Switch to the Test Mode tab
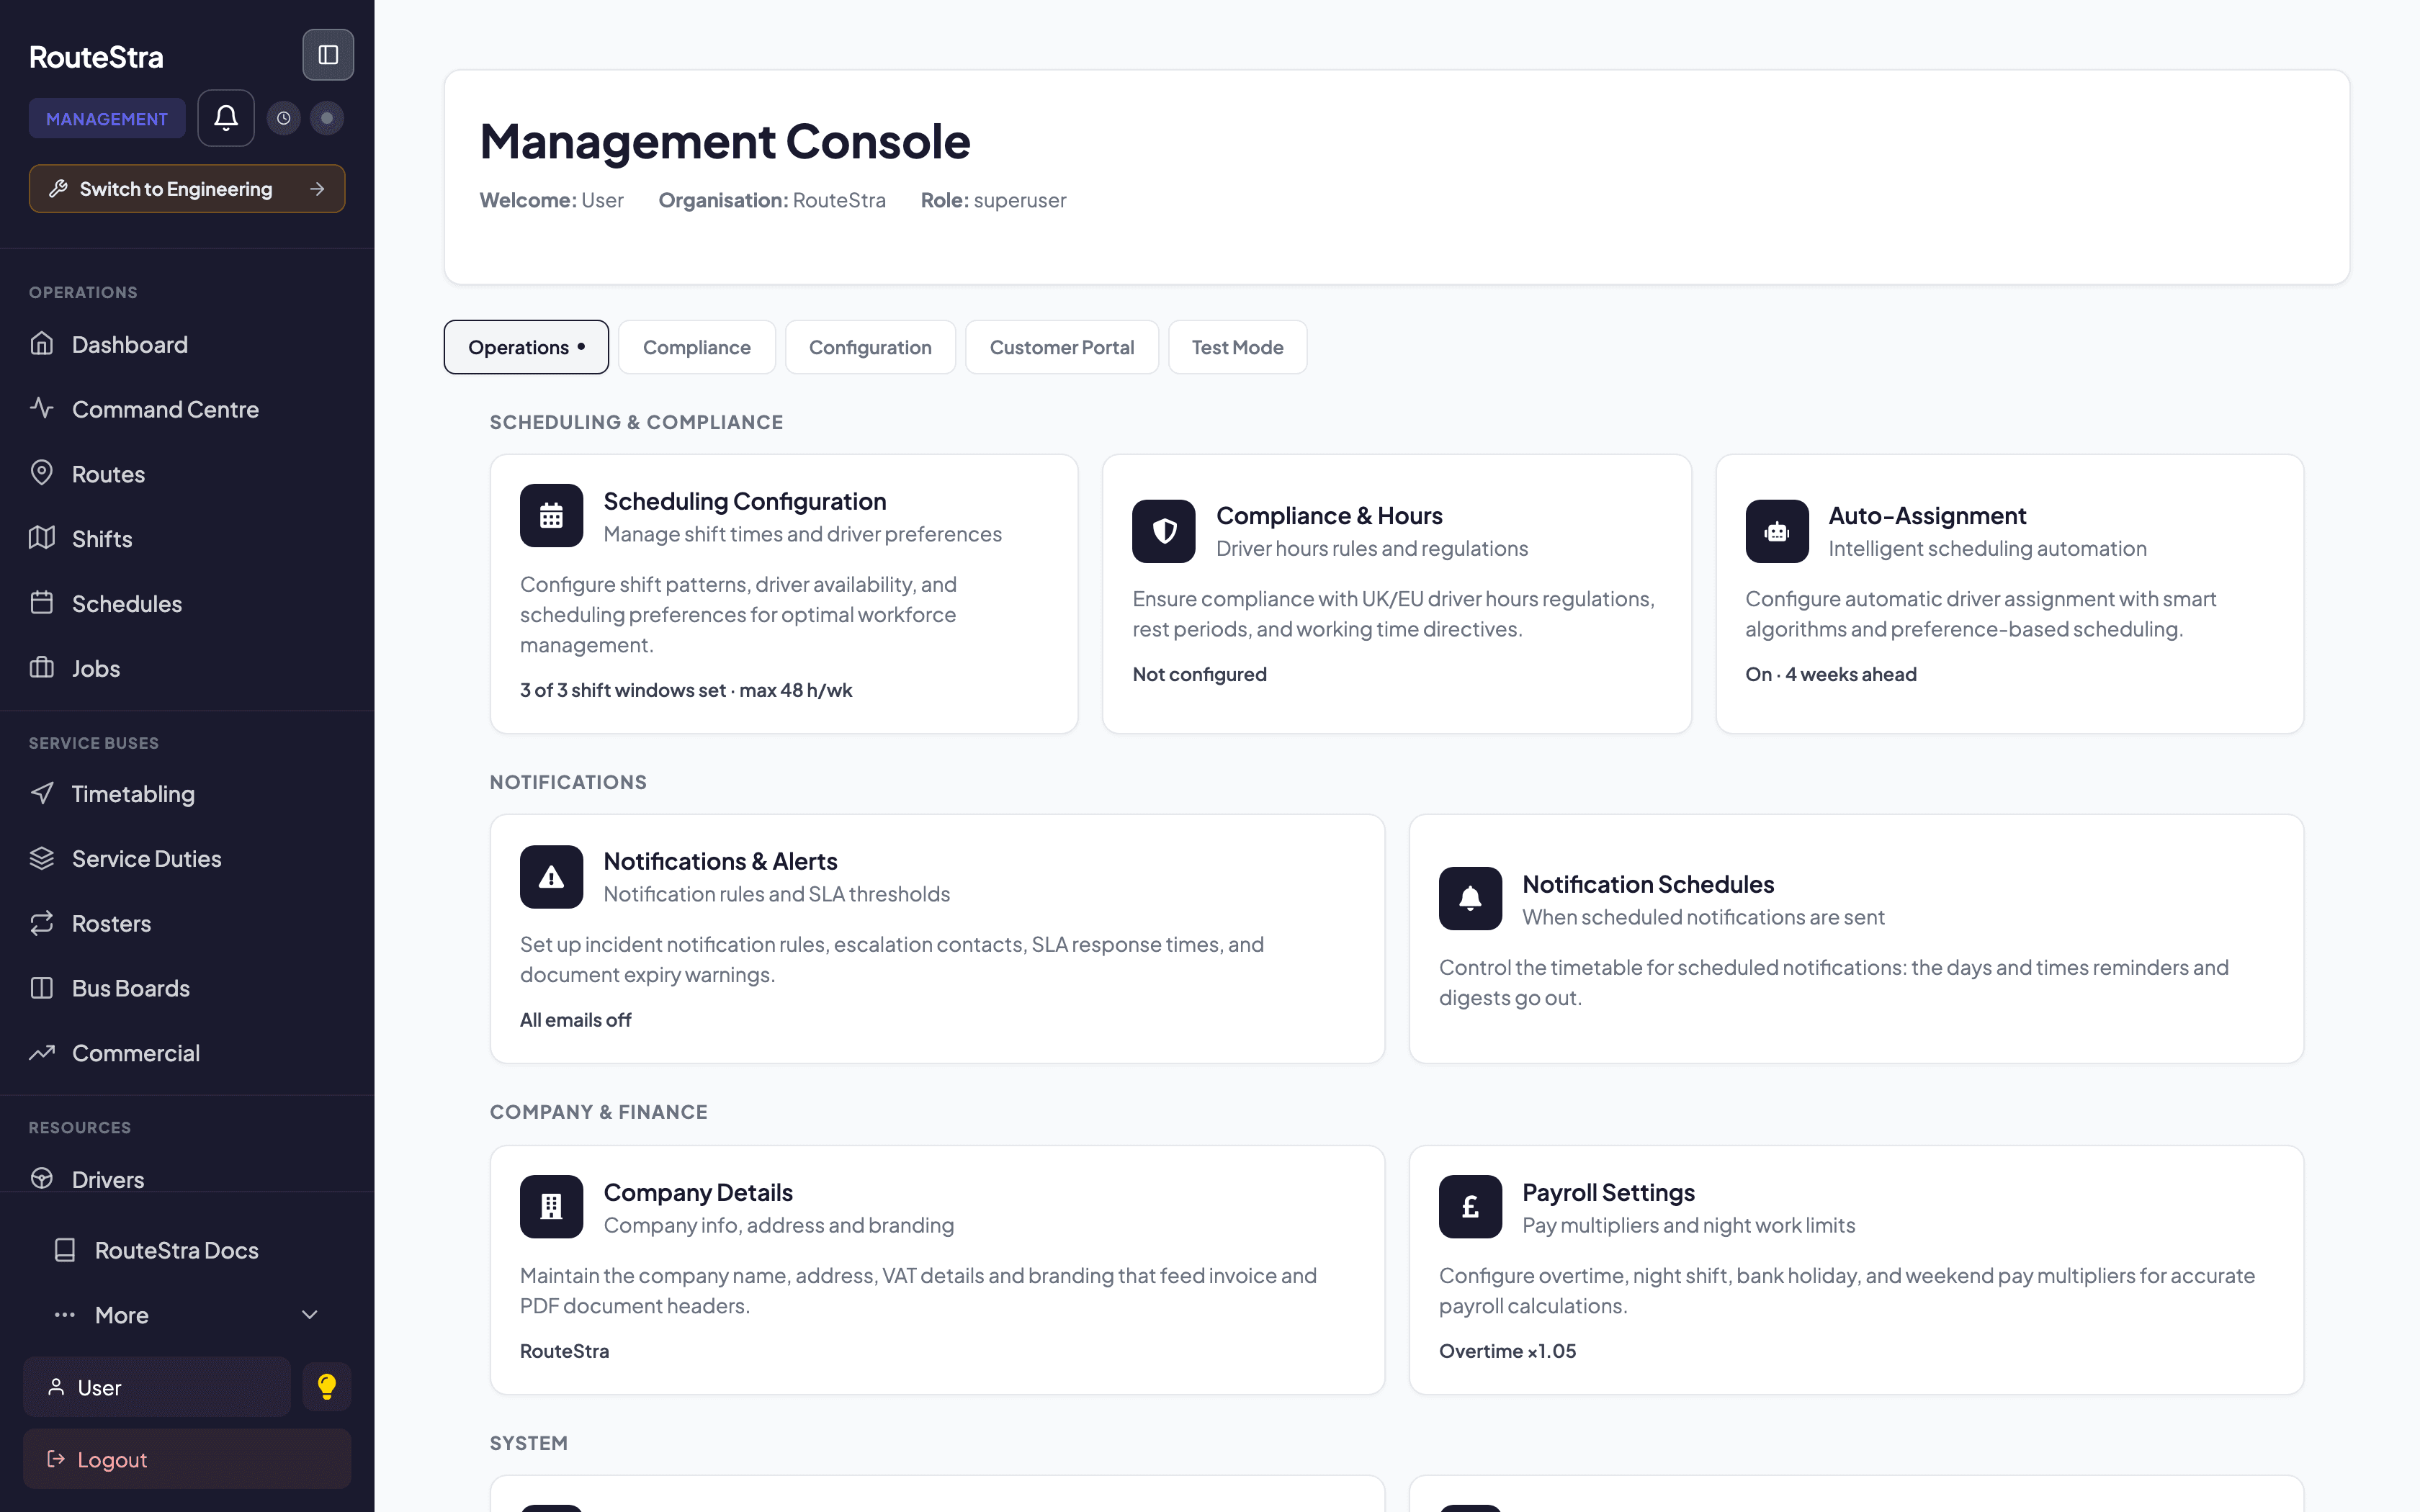The image size is (2420, 1512). tap(1238, 347)
